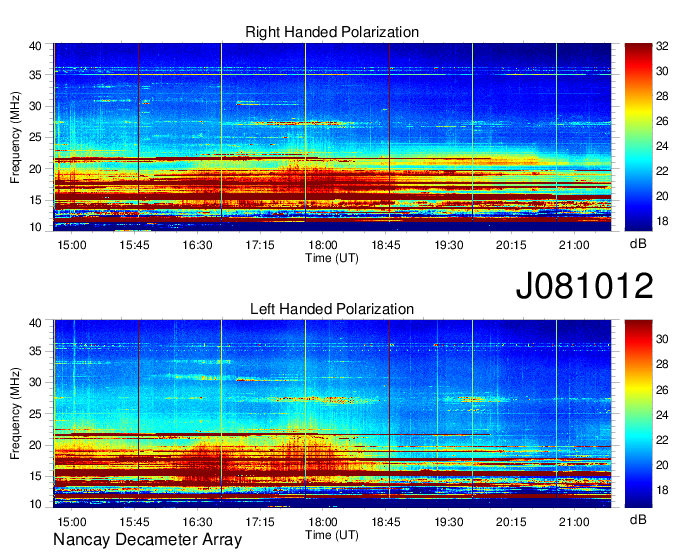680x552 pixels.
Task: Click the "dB" label under the left-handed plot's colorbar
Action: click(638, 519)
